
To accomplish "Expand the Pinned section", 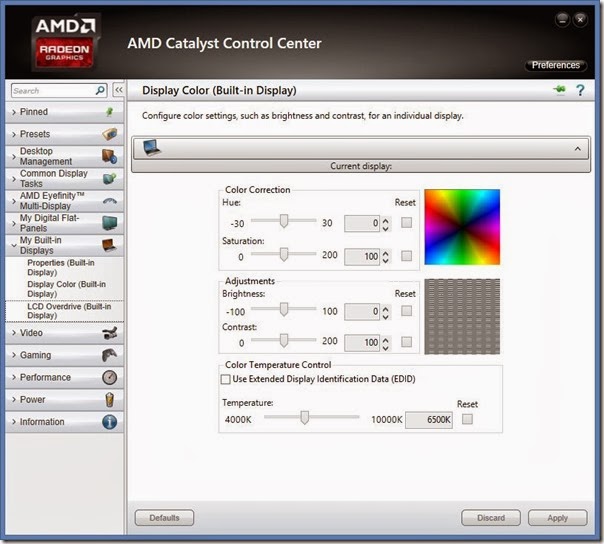I will [14, 112].
